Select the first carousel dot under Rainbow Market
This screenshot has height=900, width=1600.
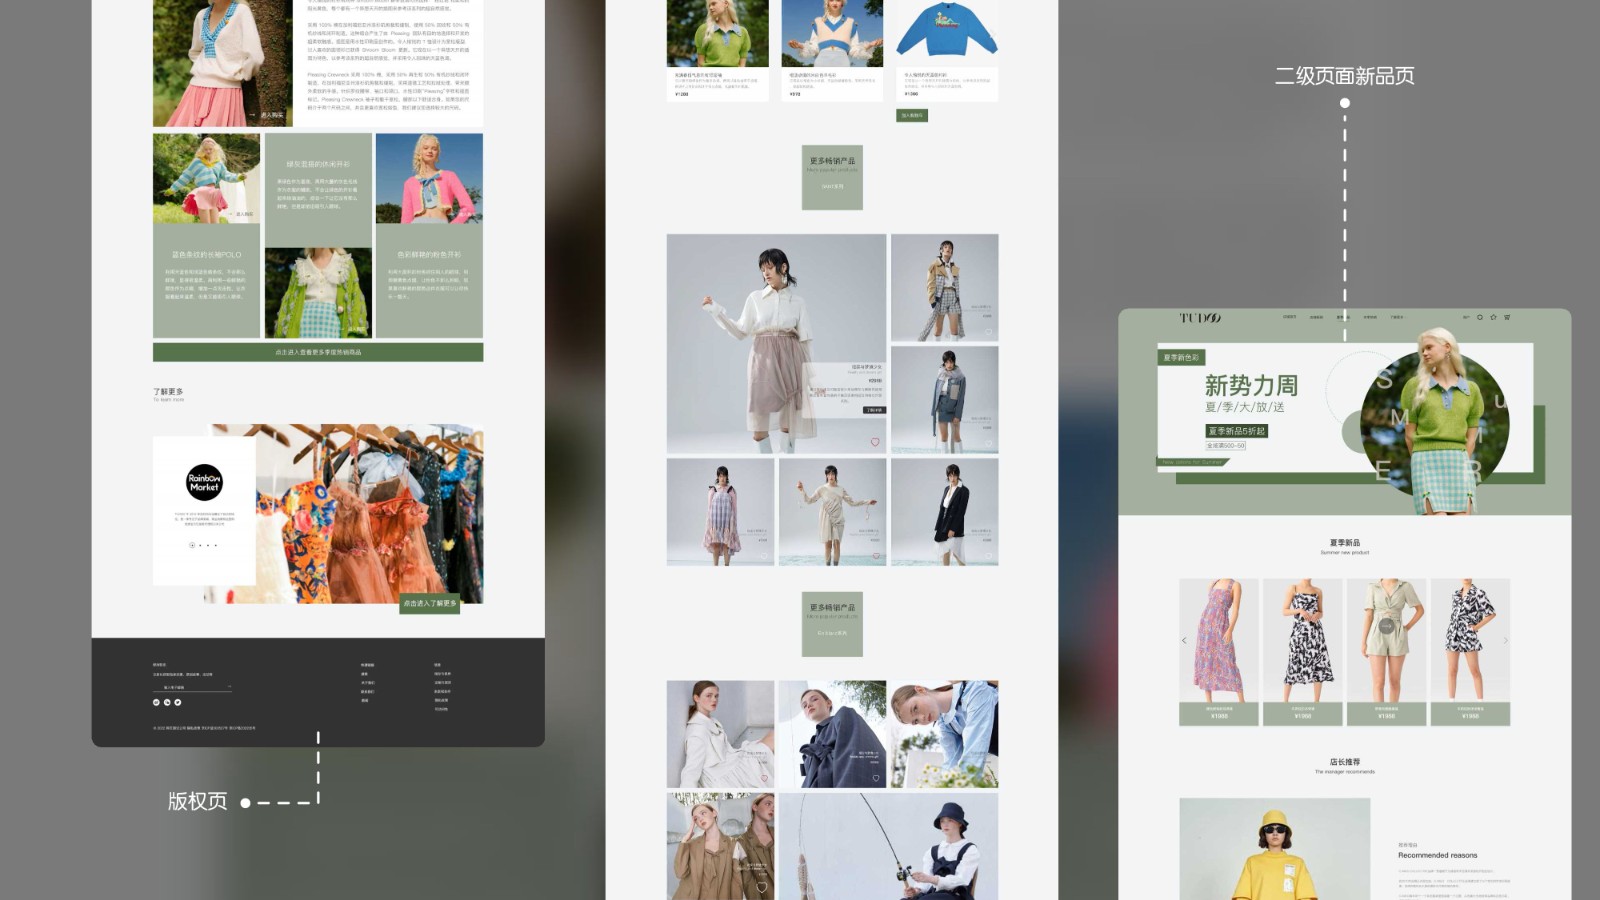tap(192, 545)
